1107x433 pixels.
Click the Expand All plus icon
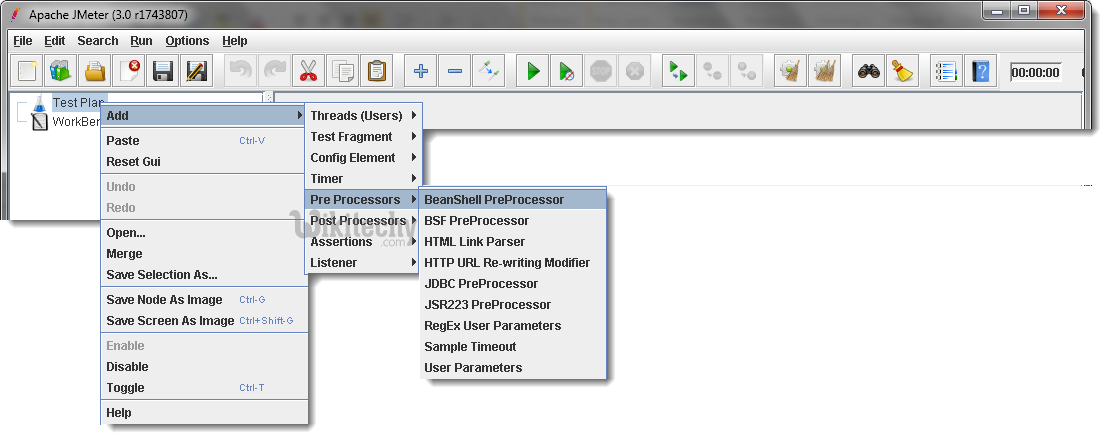pyautogui.click(x=421, y=71)
